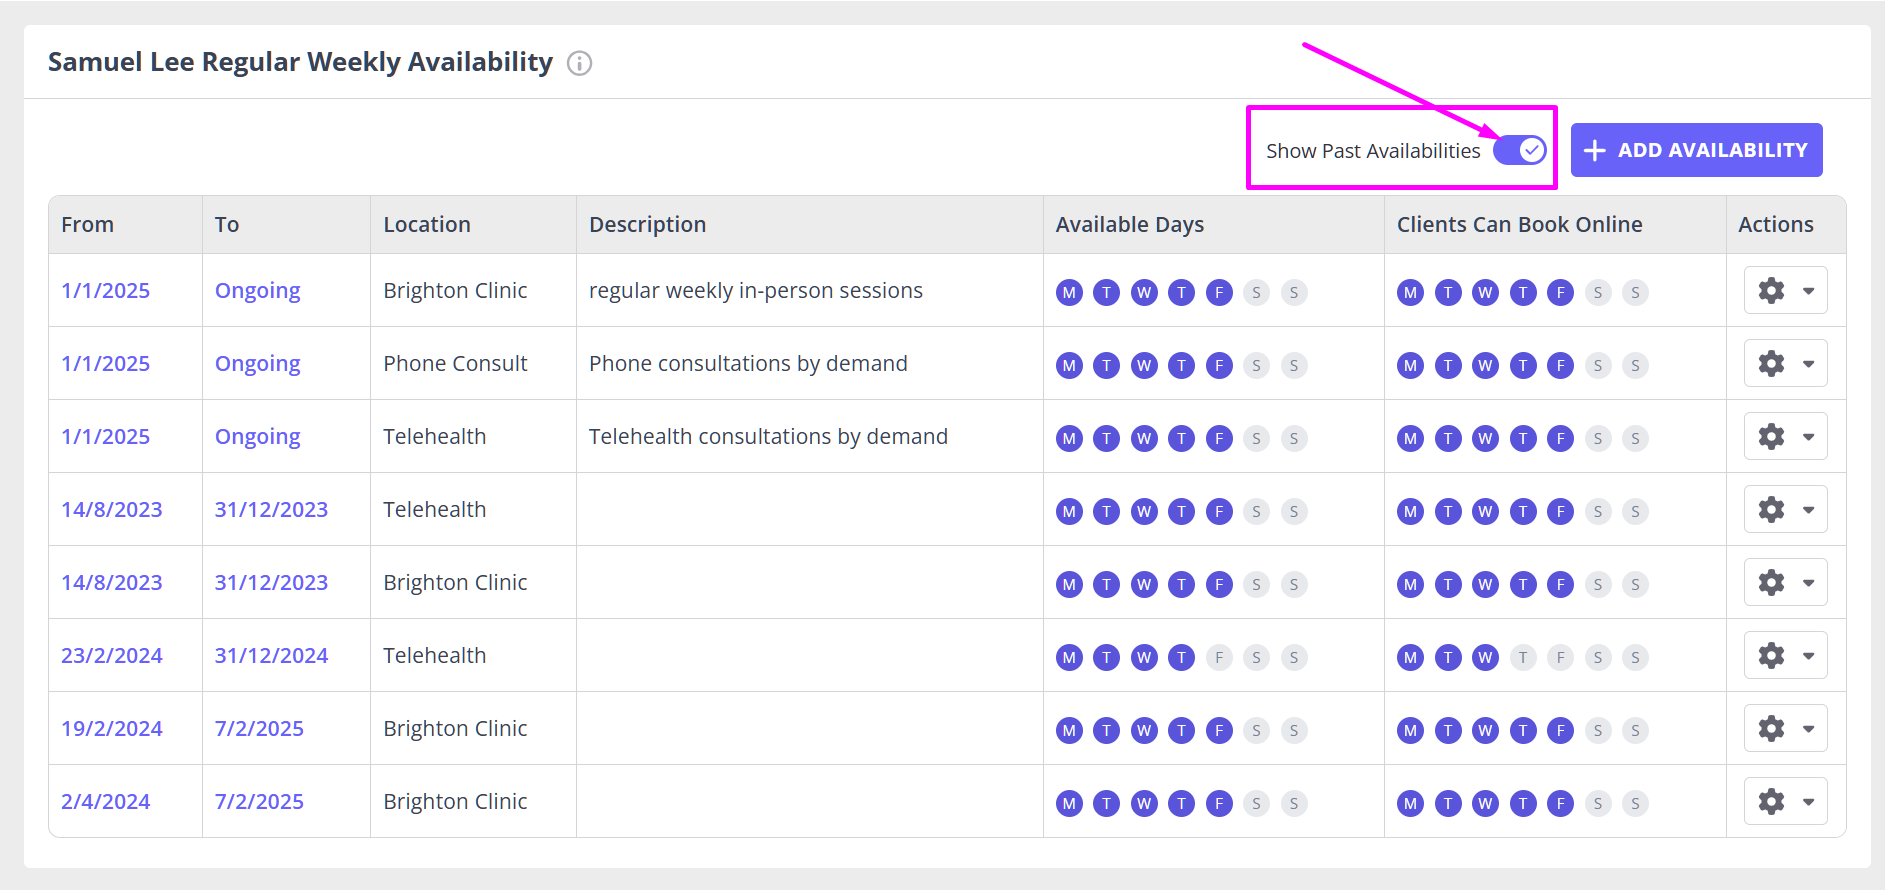Click the Available Days column header
This screenshot has height=890, width=1885.
tap(1130, 224)
